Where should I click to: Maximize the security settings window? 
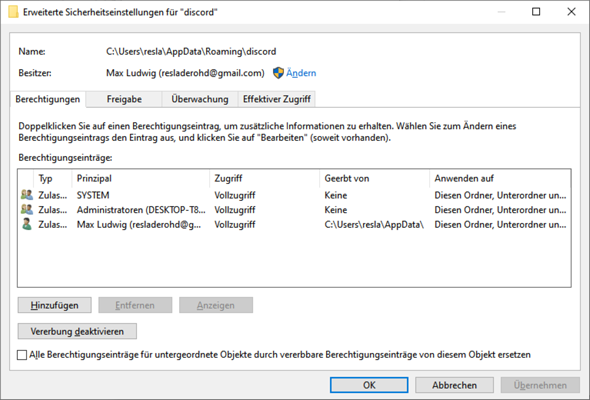[x=536, y=12]
